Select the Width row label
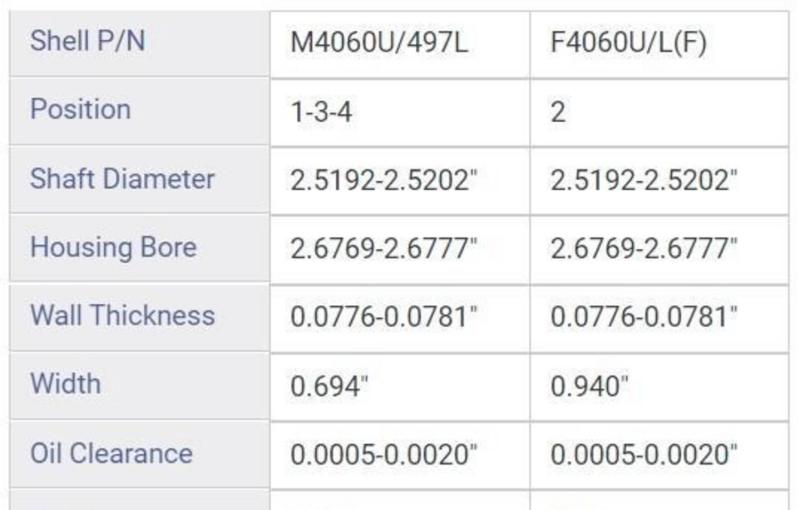This screenshot has height=510, width=800. point(65,384)
